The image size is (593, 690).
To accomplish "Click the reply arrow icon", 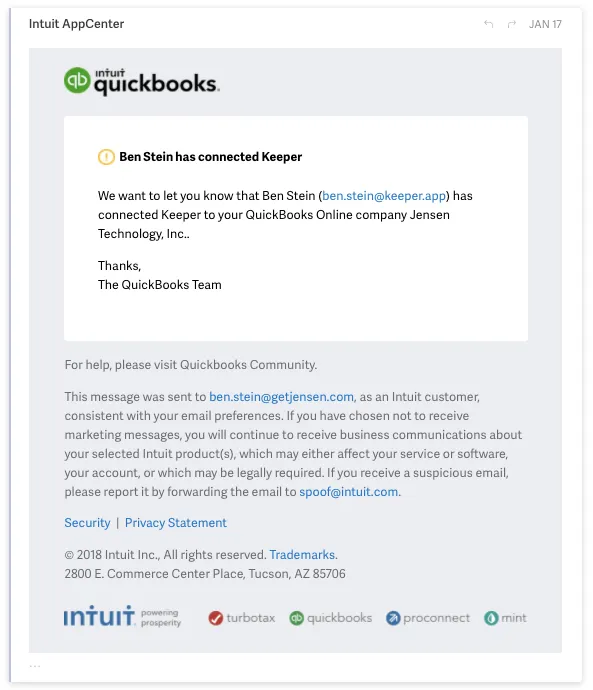I will coord(488,24).
